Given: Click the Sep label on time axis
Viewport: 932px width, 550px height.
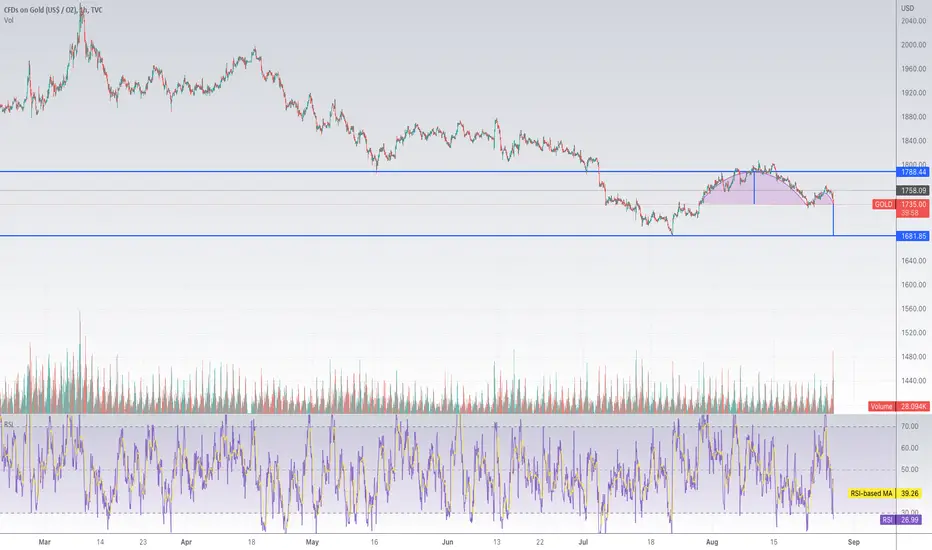Looking at the screenshot, I should point(854,542).
